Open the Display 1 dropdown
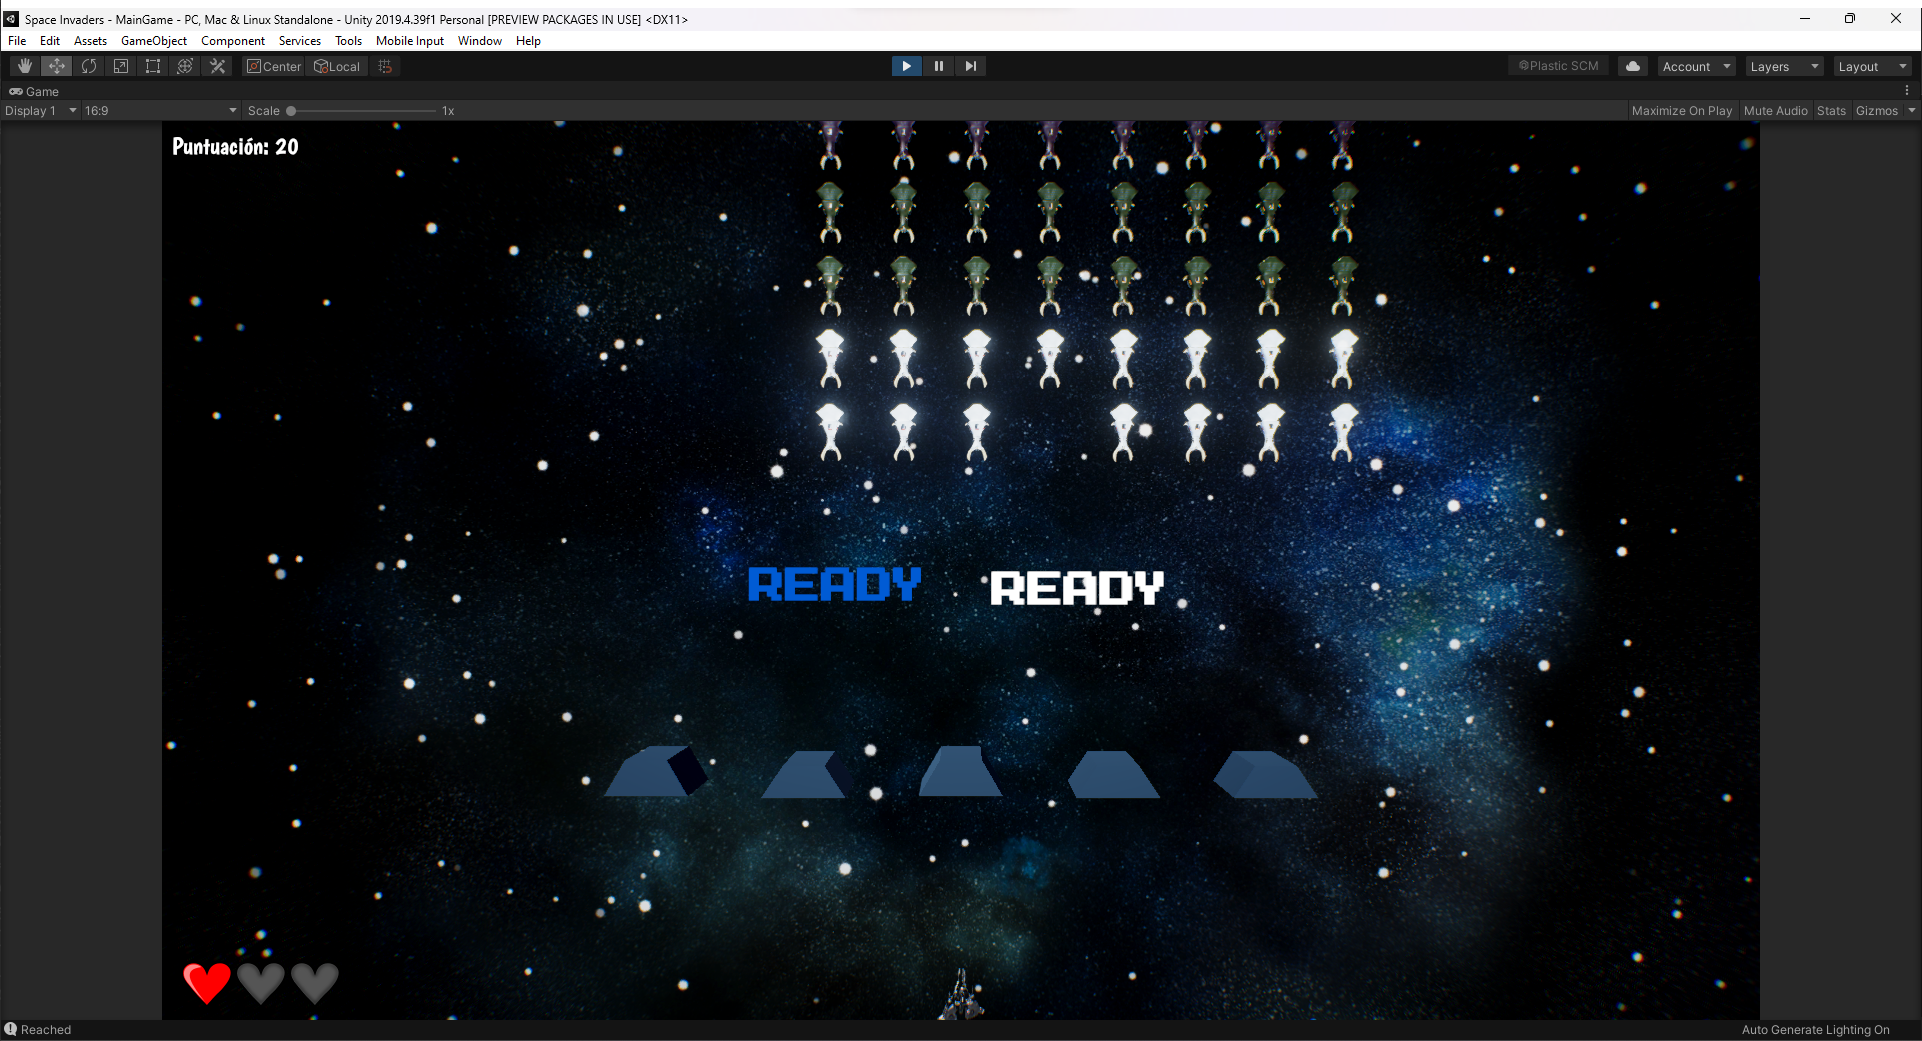 tap(40, 111)
